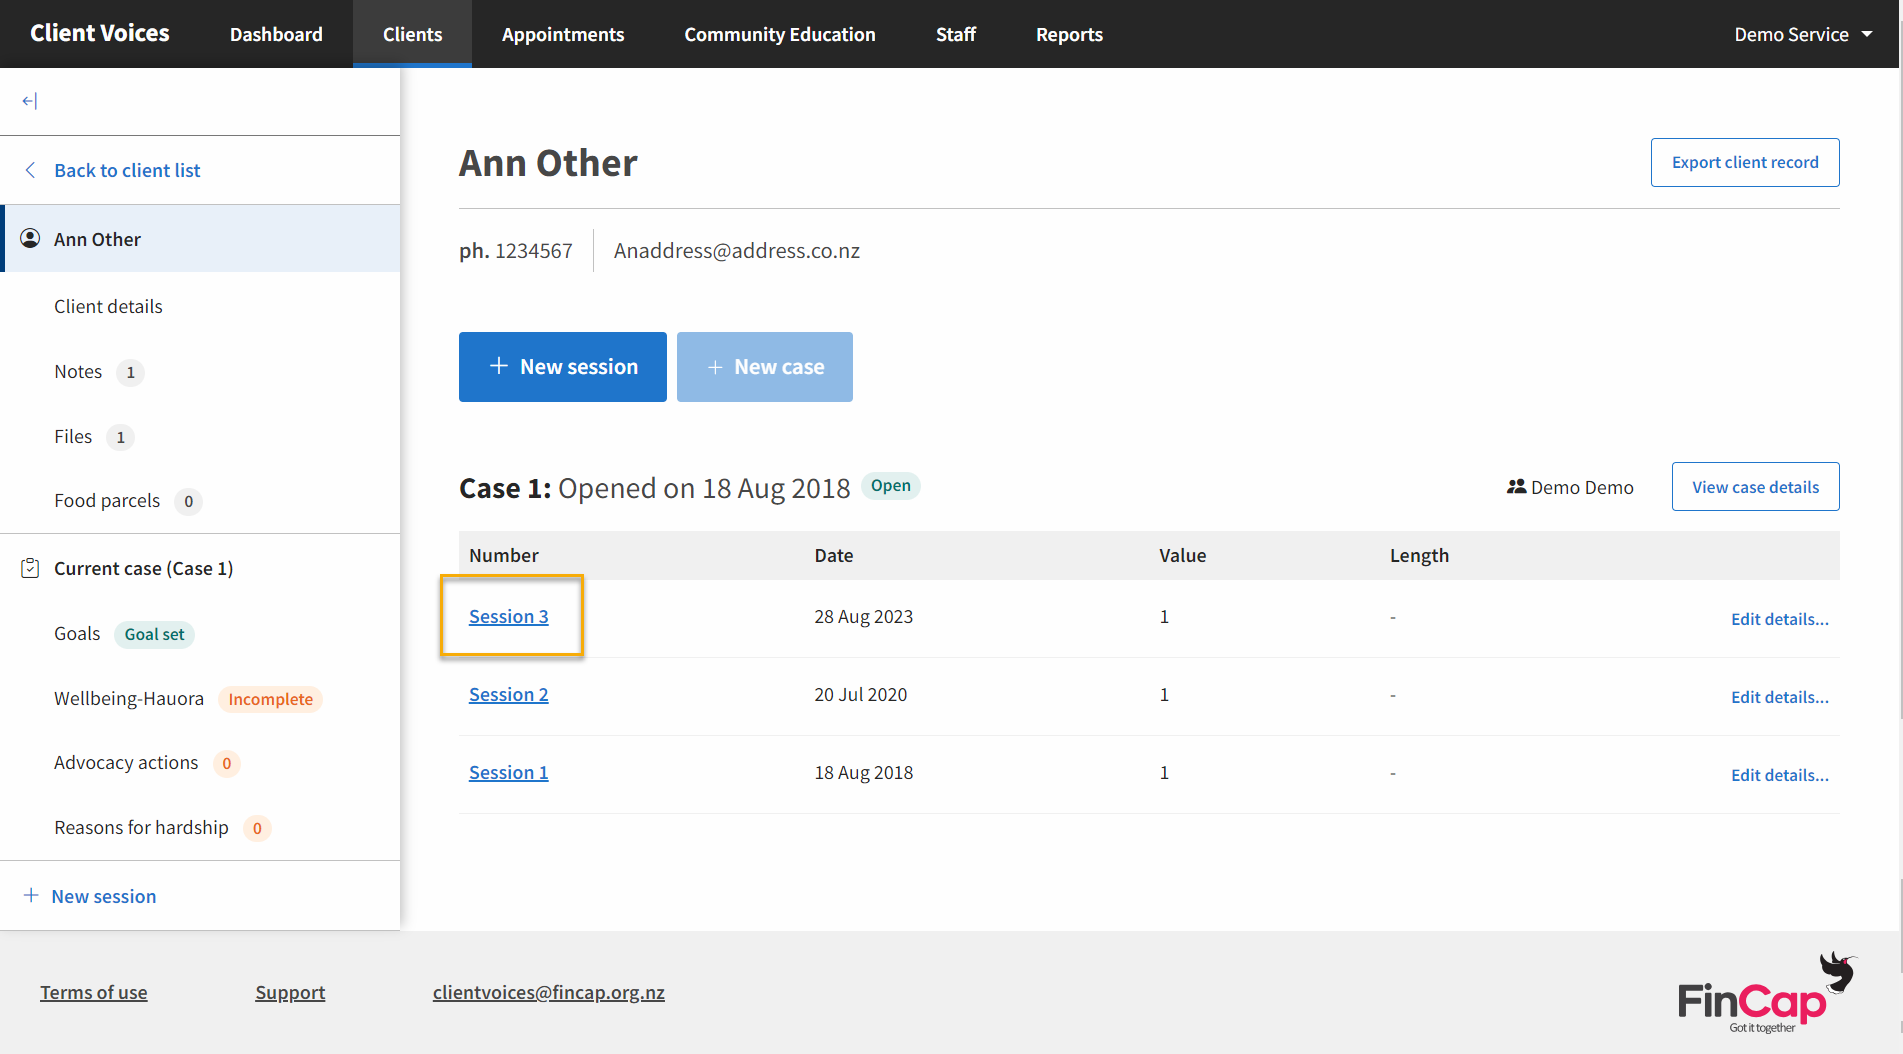This screenshot has width=1903, height=1054.
Task: Click the Date column header
Action: pyautogui.click(x=834, y=555)
